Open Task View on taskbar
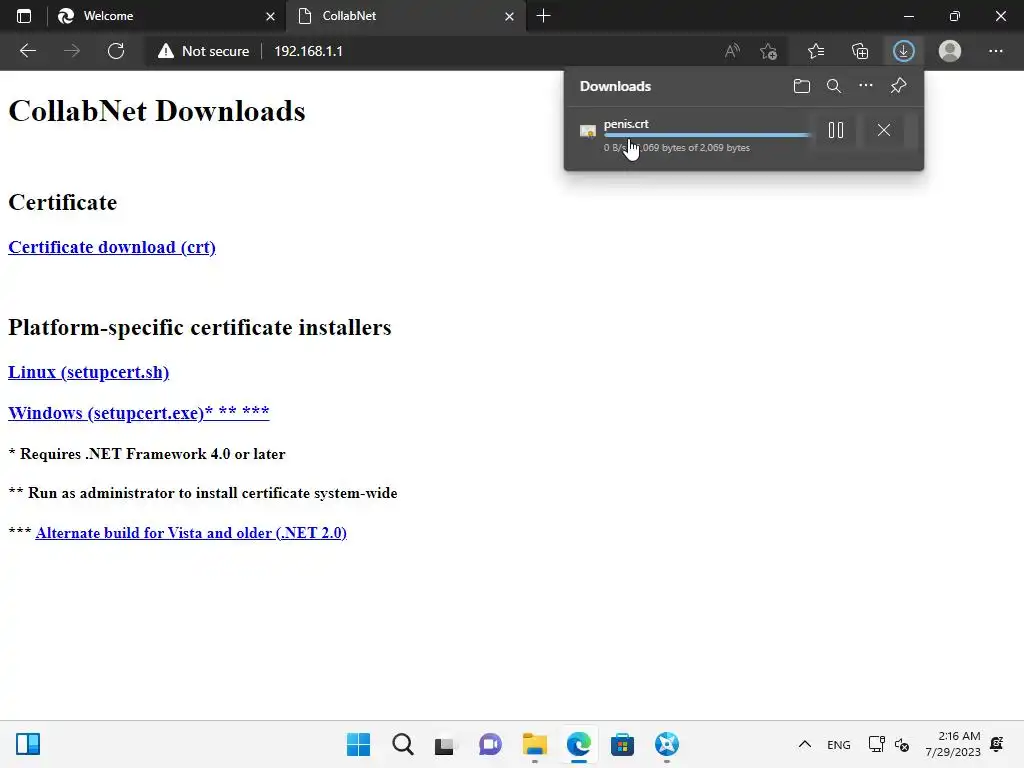This screenshot has width=1024, height=768. pyautogui.click(x=446, y=744)
